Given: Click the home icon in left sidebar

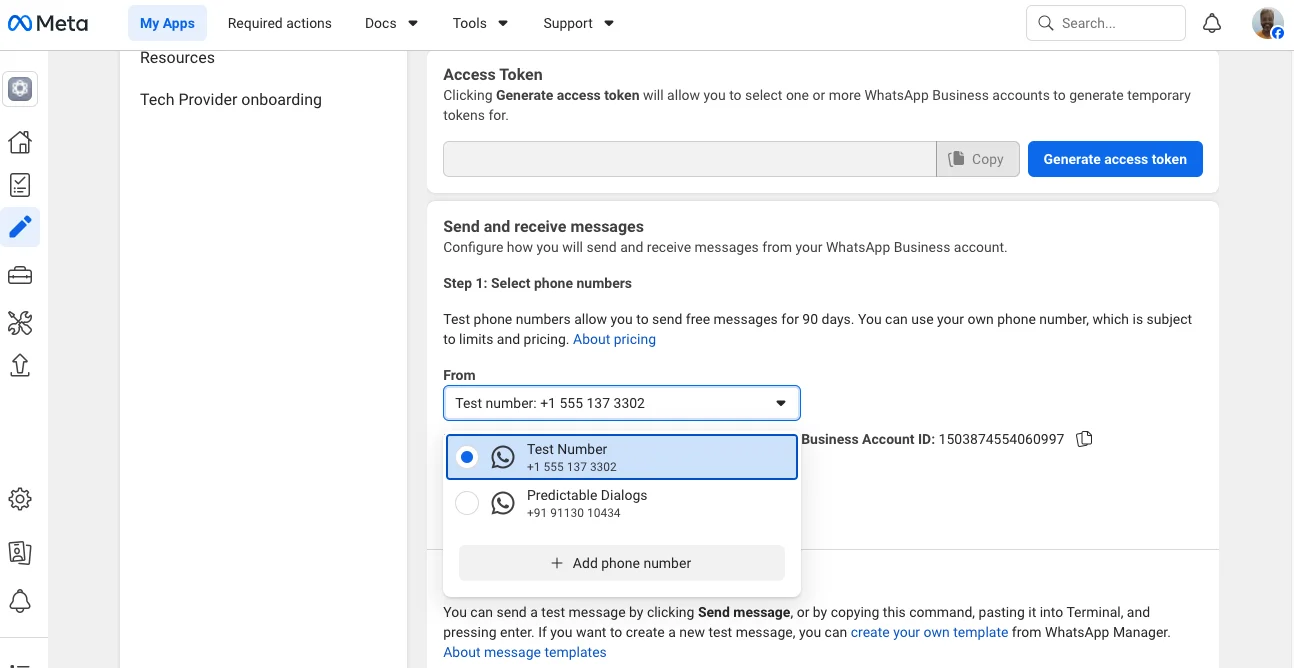Looking at the screenshot, I should (x=20, y=142).
